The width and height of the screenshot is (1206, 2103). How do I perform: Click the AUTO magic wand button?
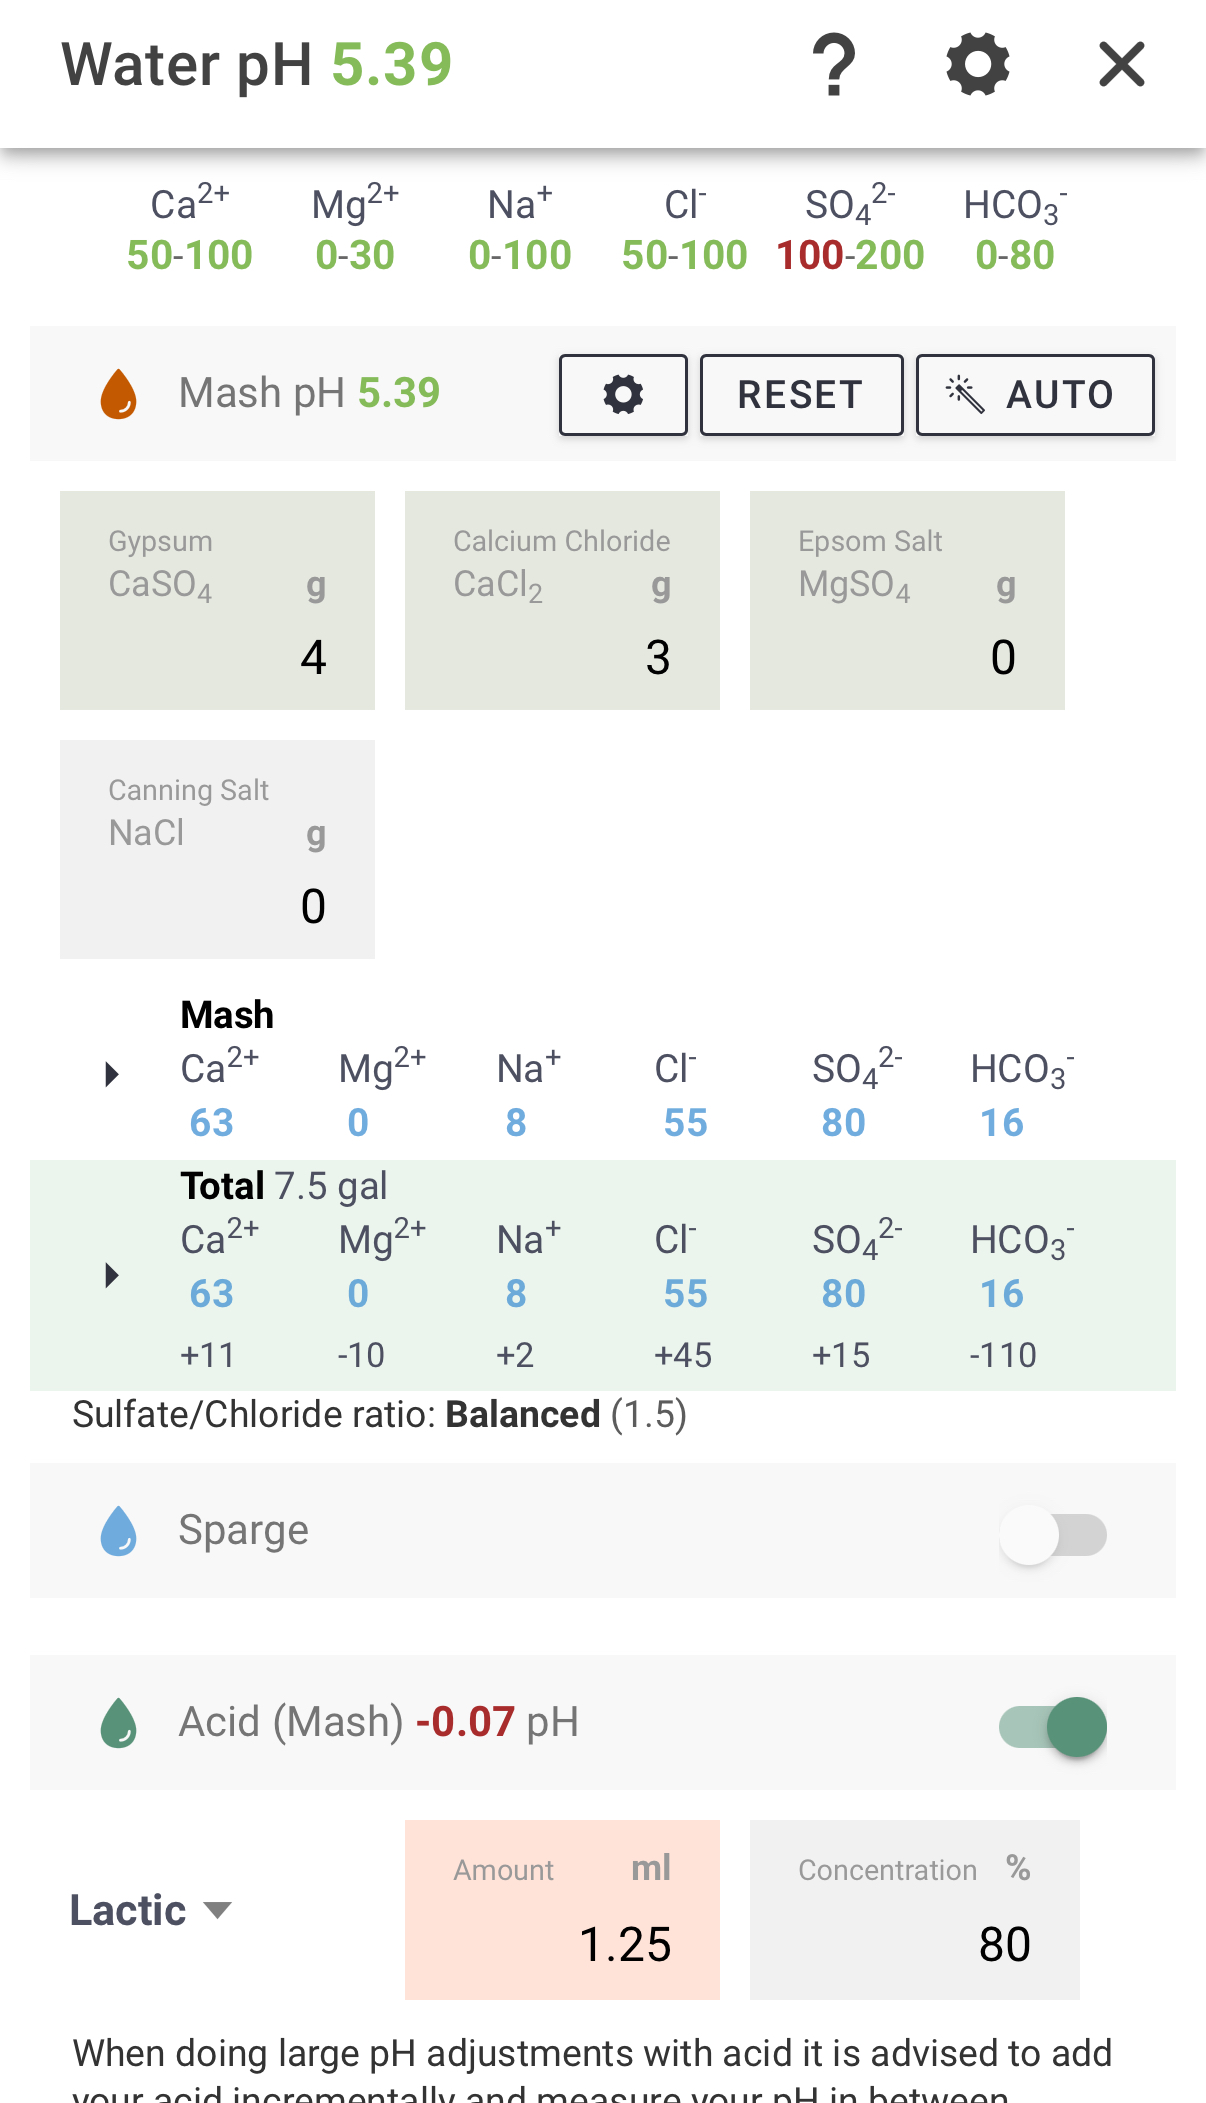tap(1035, 394)
